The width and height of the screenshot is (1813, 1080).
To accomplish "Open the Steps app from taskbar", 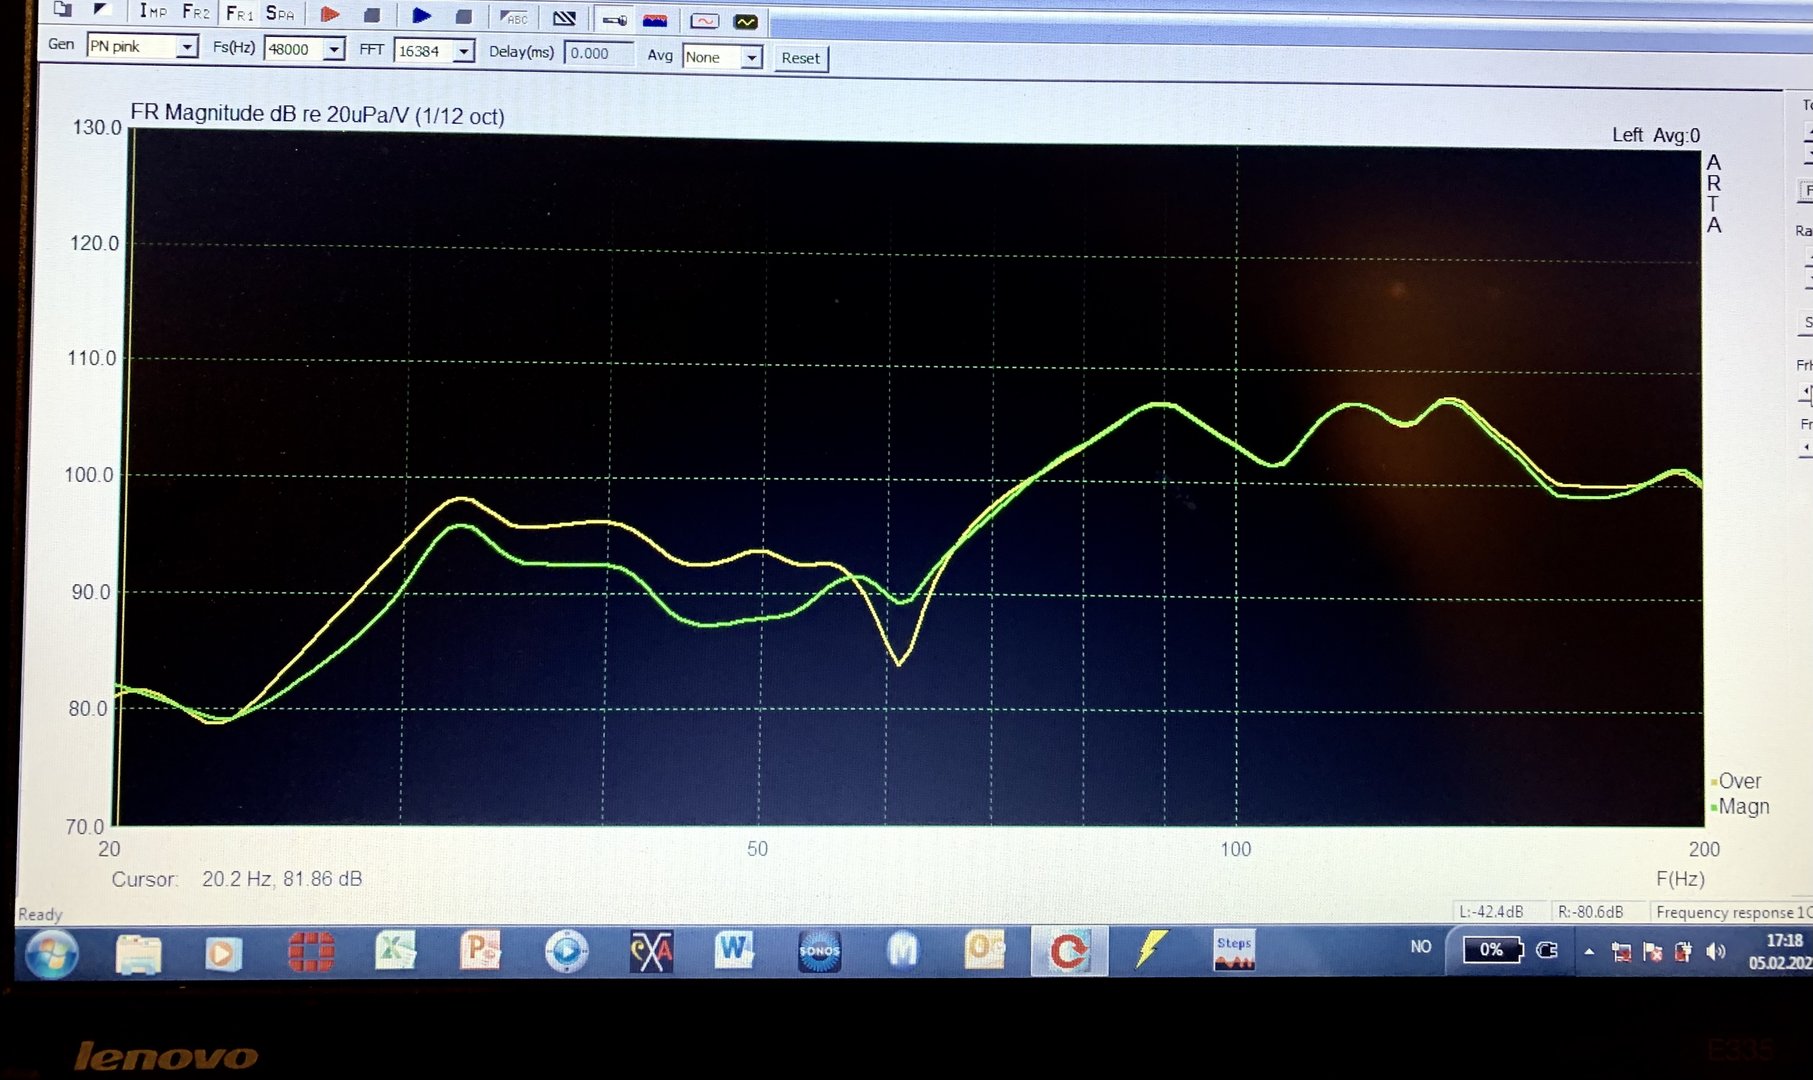I will 1234,951.
